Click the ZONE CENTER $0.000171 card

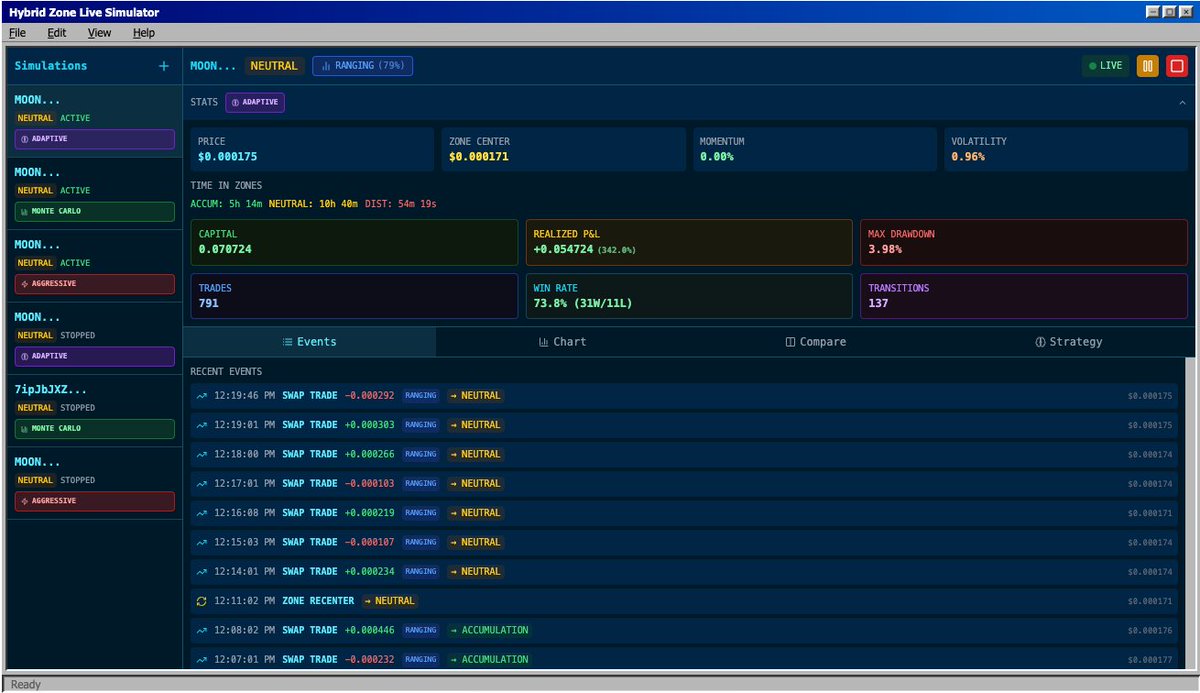[563, 149]
